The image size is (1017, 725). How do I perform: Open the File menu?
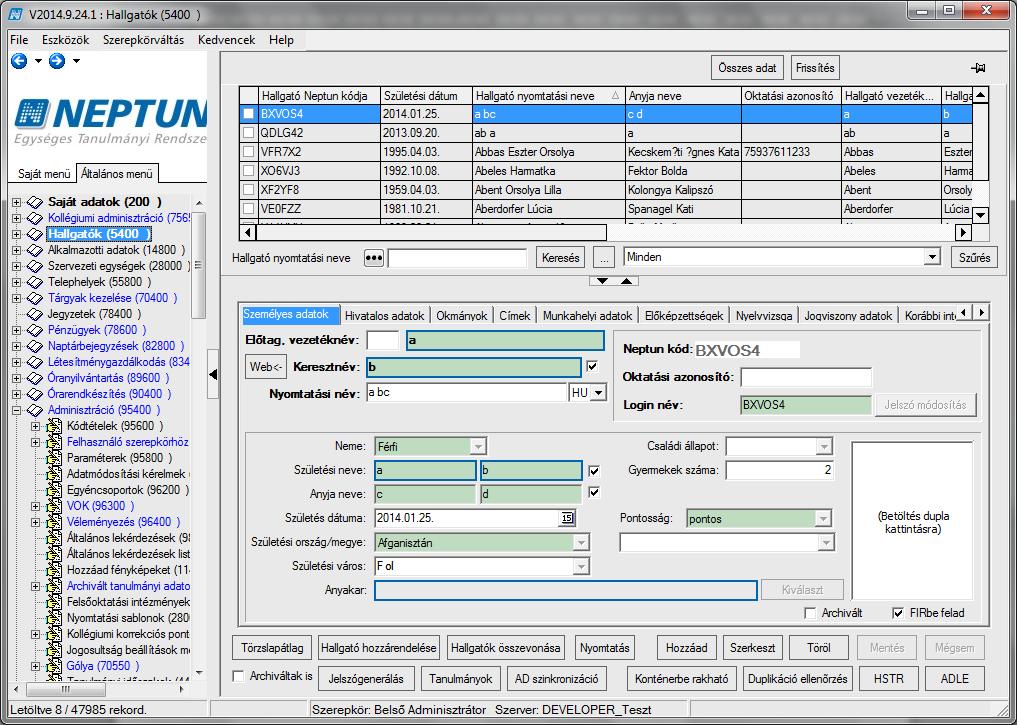(x=19, y=40)
